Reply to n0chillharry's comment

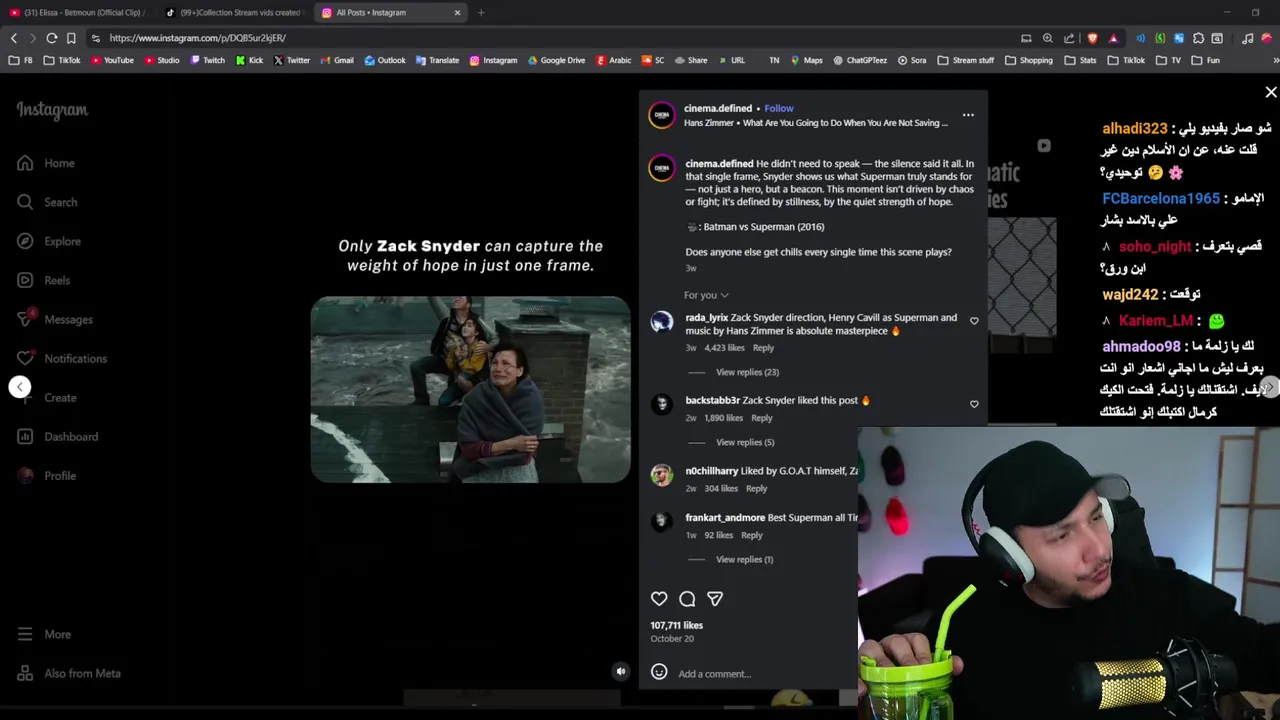point(756,488)
